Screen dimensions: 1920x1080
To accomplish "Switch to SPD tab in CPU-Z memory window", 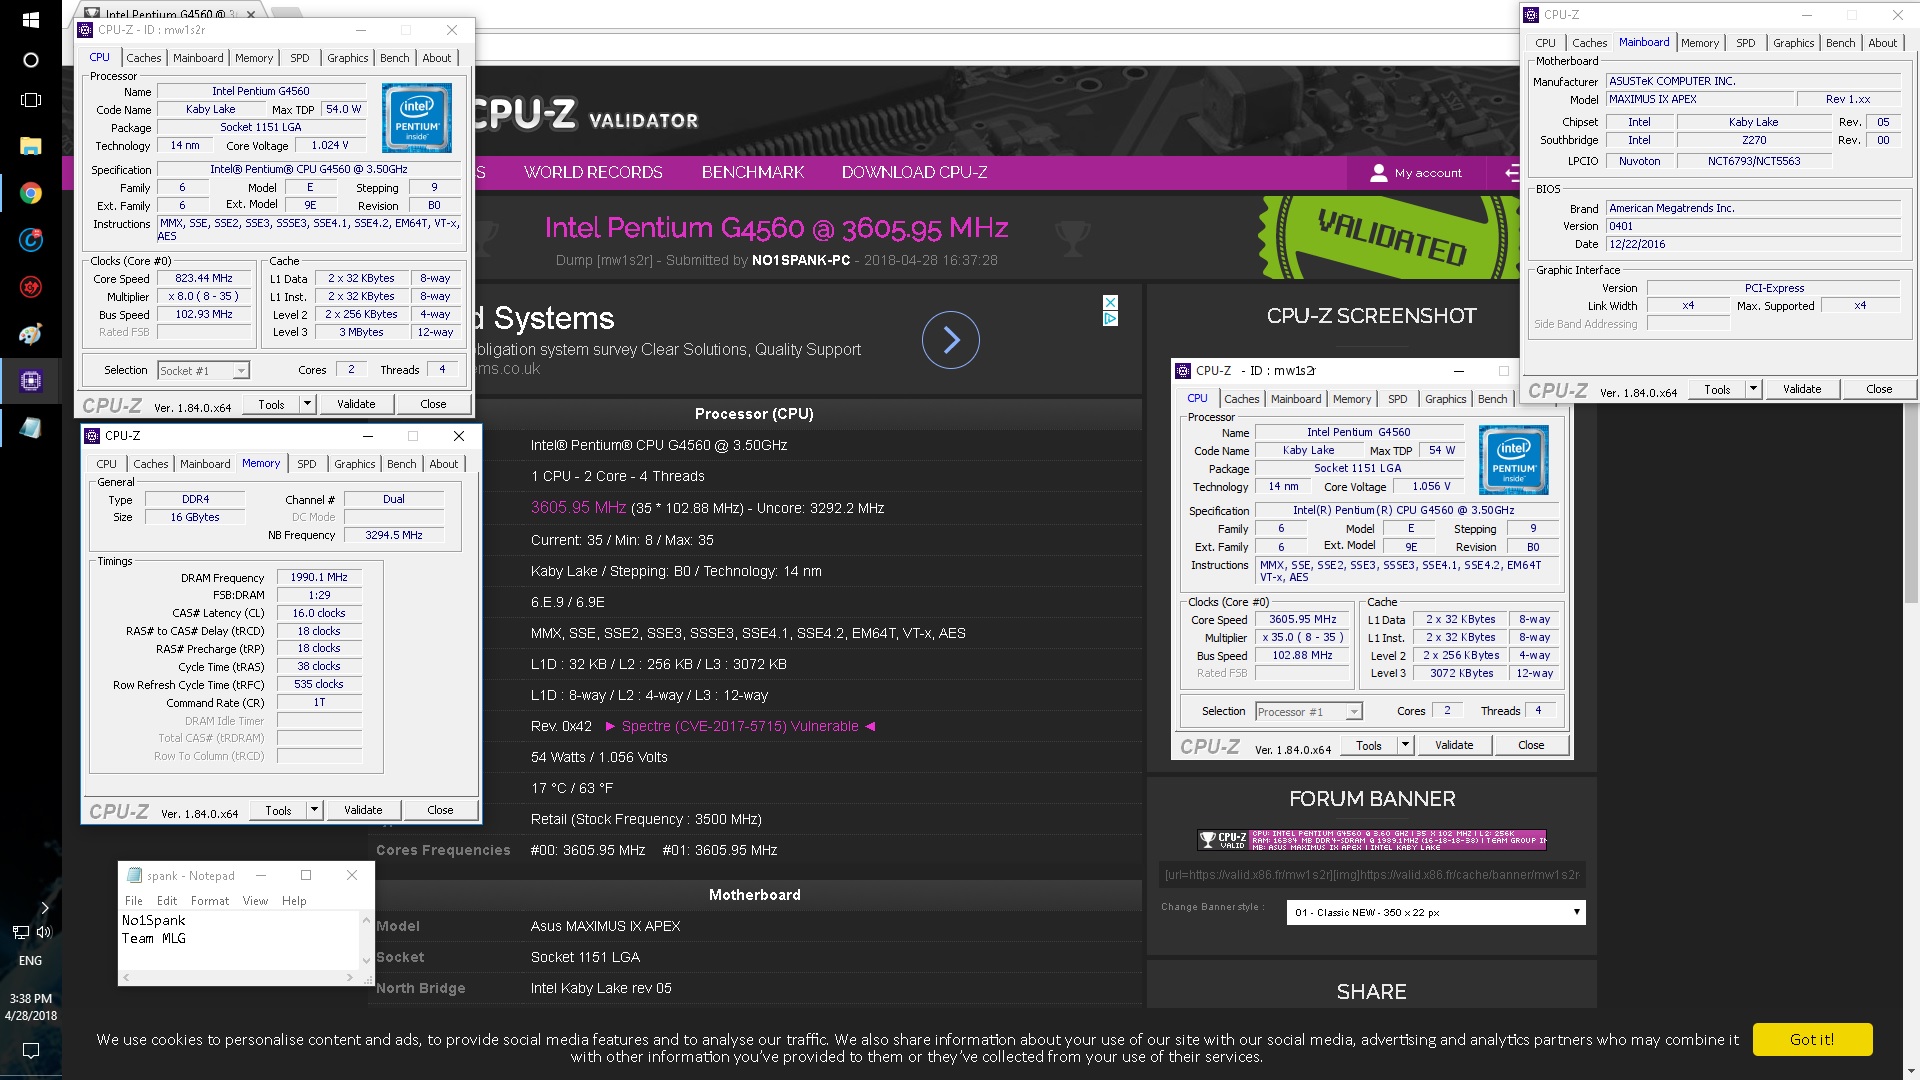I will [x=307, y=464].
